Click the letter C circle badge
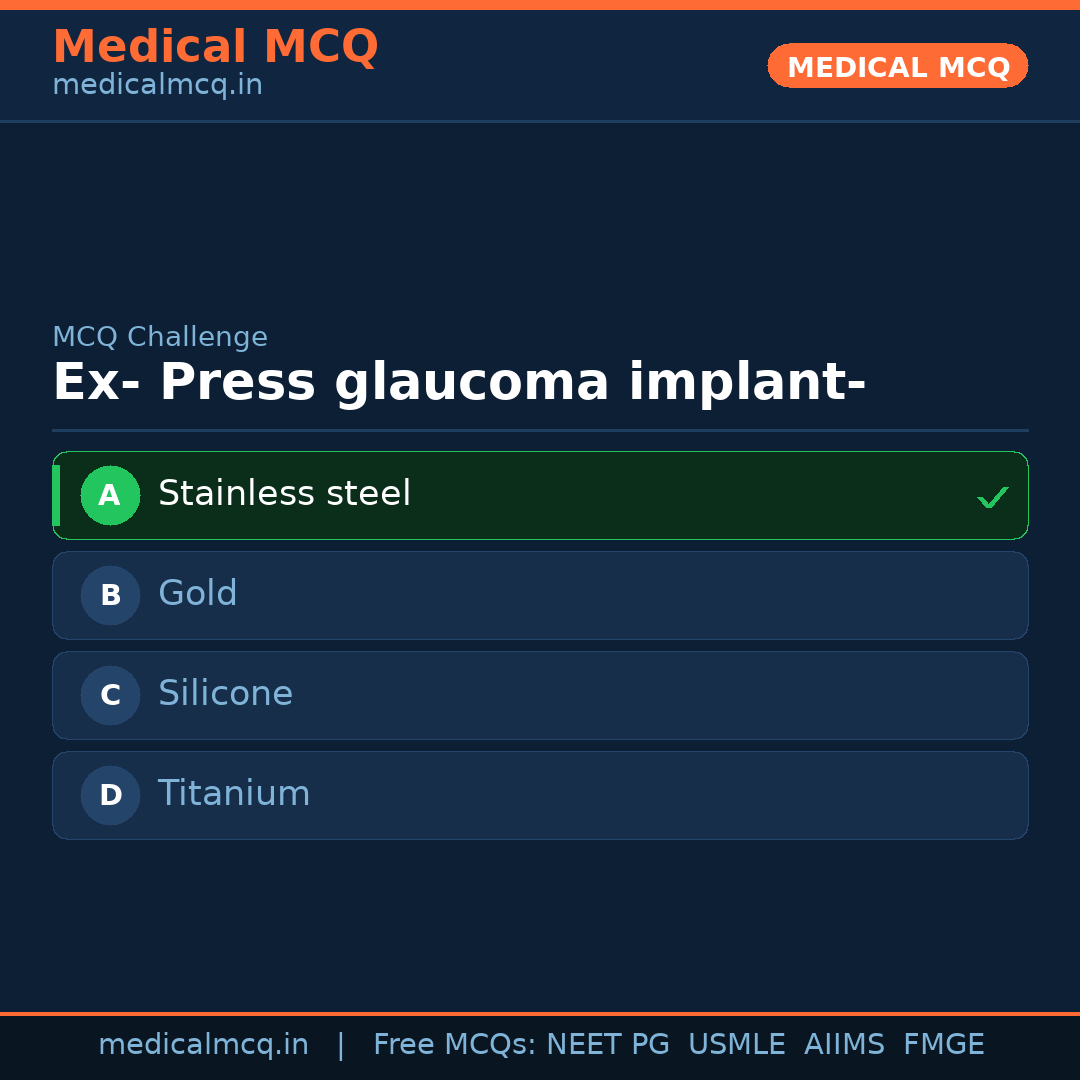The height and width of the screenshot is (1080, 1080). pyautogui.click(x=110, y=695)
